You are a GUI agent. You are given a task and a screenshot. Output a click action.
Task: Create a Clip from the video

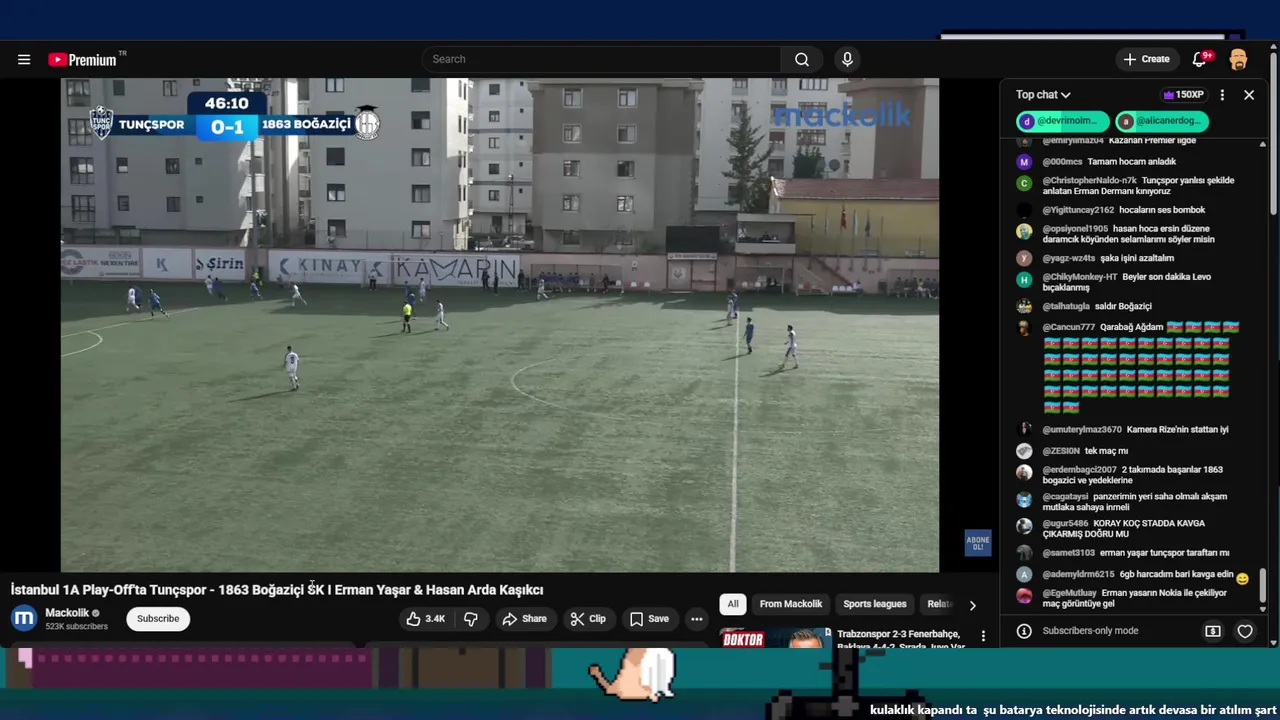[x=588, y=619]
